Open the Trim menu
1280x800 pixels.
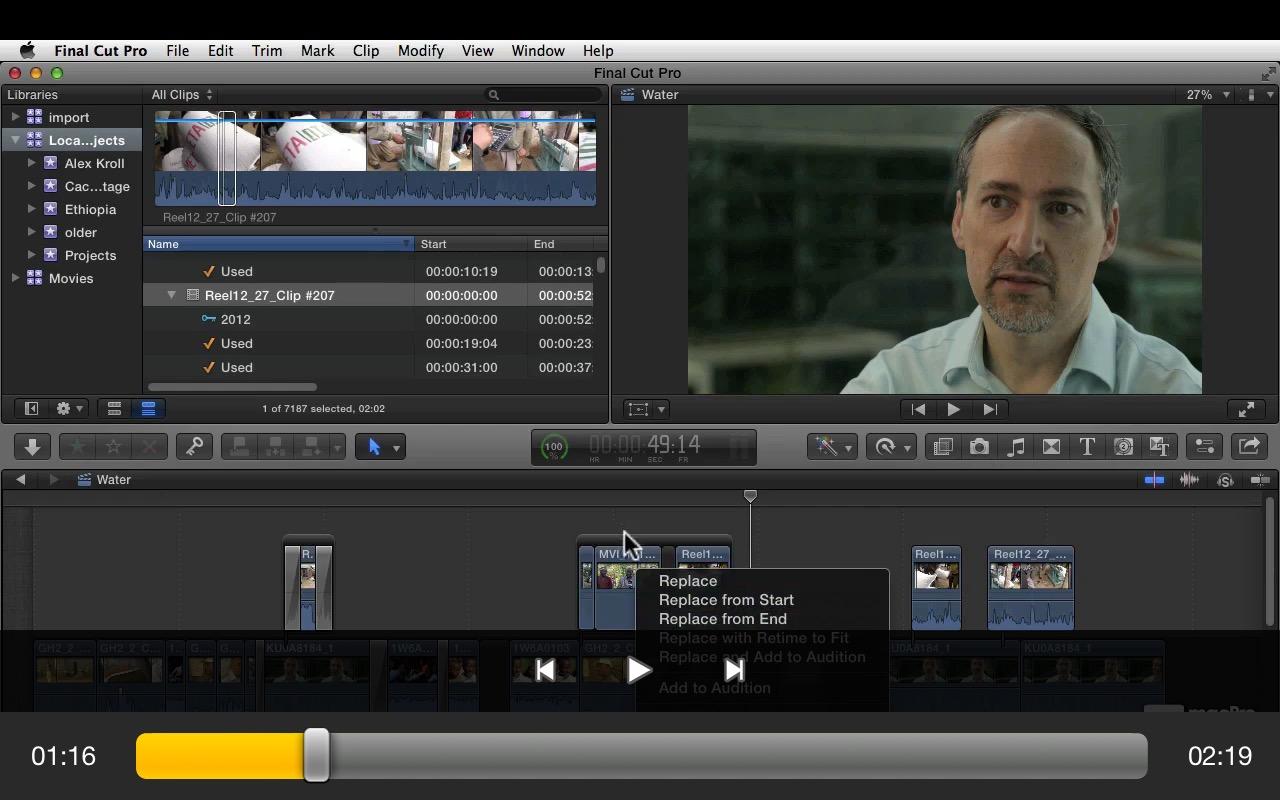pyautogui.click(x=266, y=51)
